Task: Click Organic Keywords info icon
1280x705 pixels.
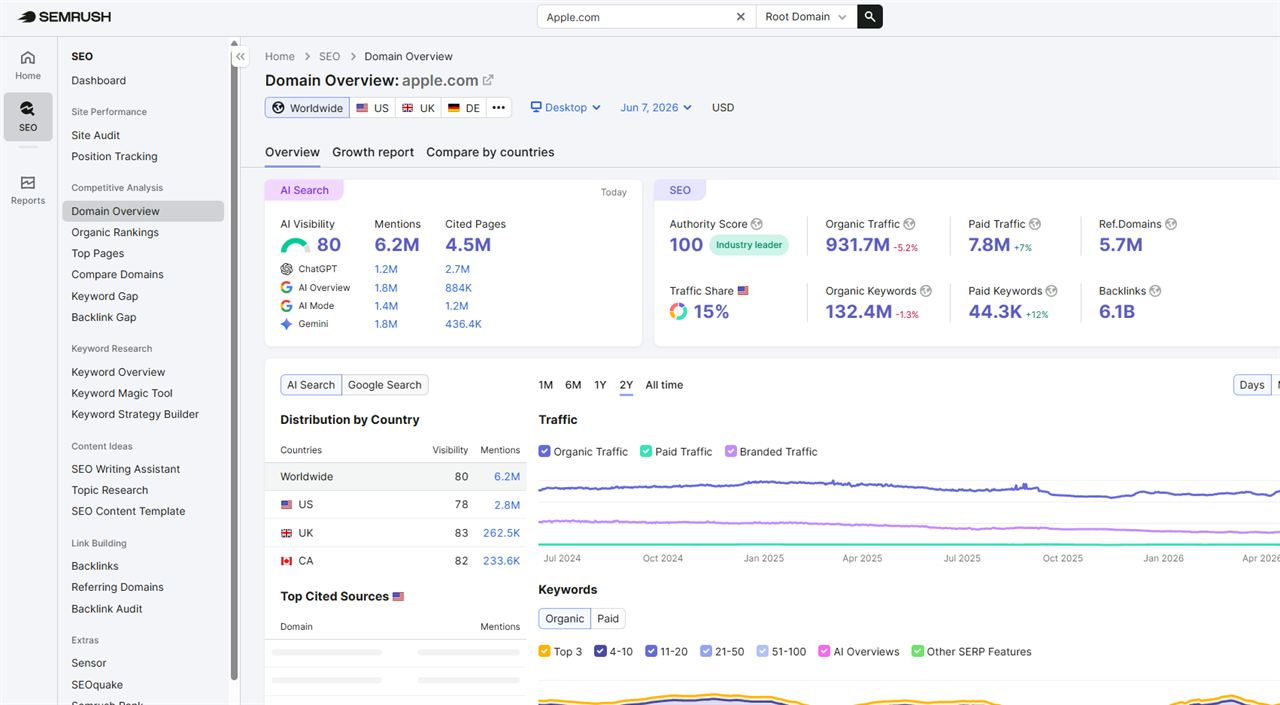Action: pyautogui.click(x=926, y=291)
